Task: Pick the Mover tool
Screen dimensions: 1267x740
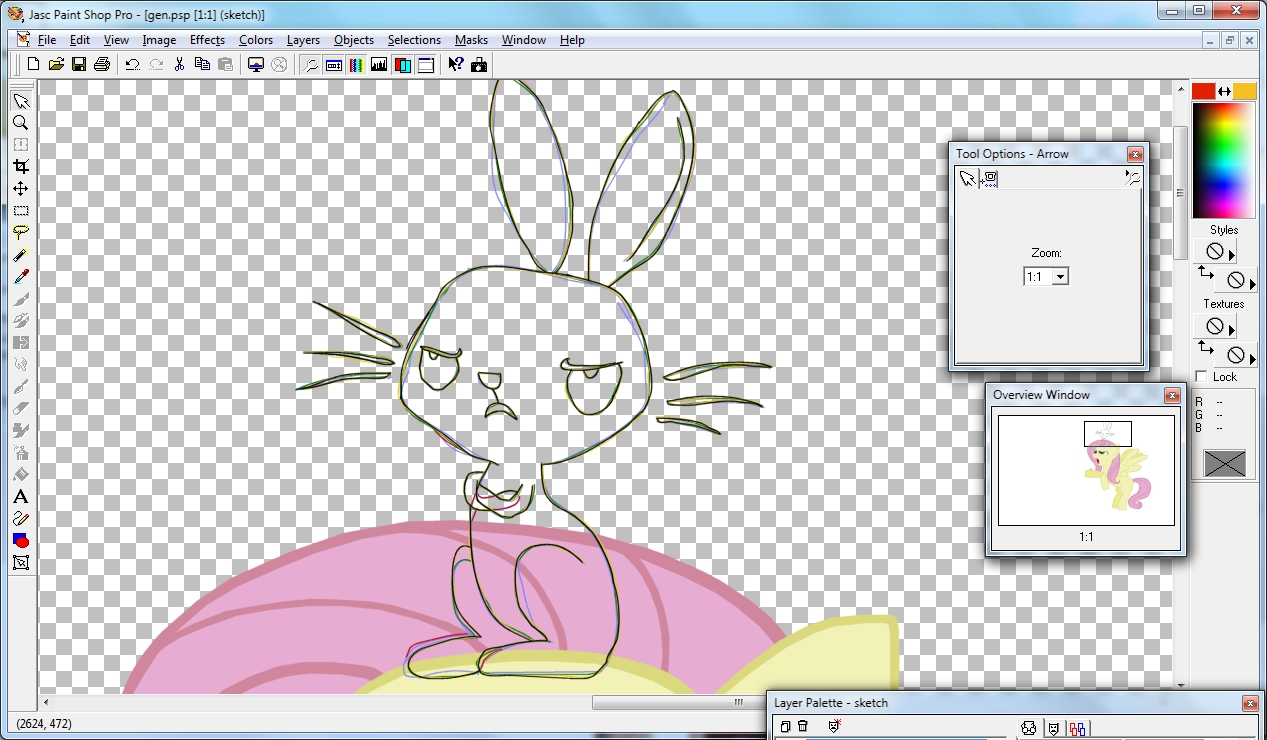Action: click(20, 188)
